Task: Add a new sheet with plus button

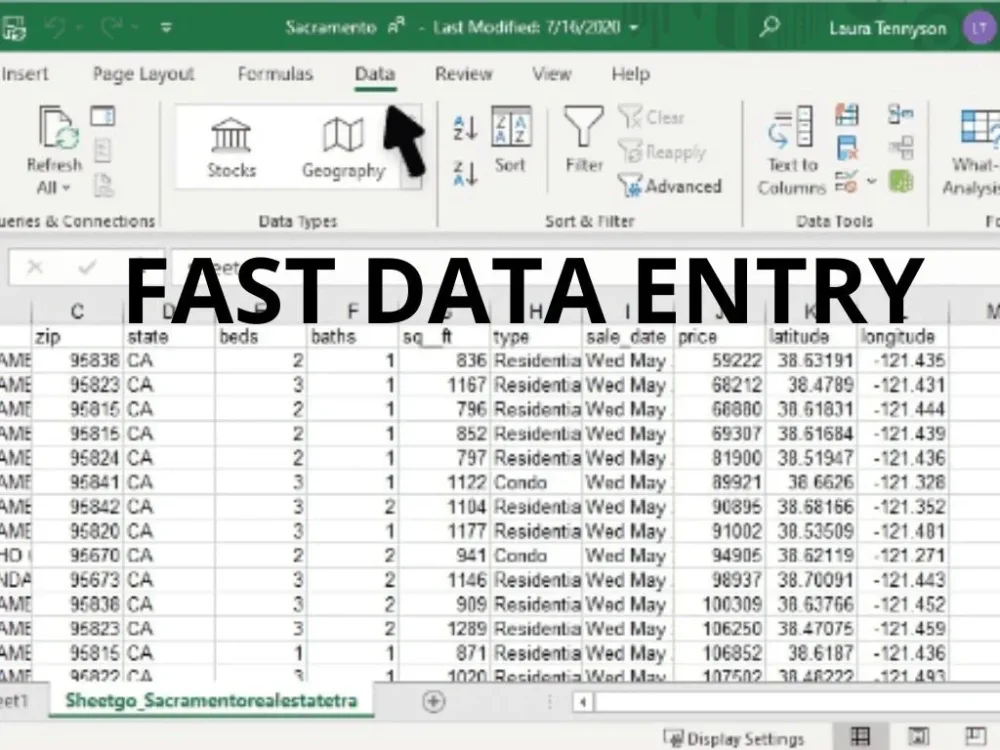Action: 434,702
